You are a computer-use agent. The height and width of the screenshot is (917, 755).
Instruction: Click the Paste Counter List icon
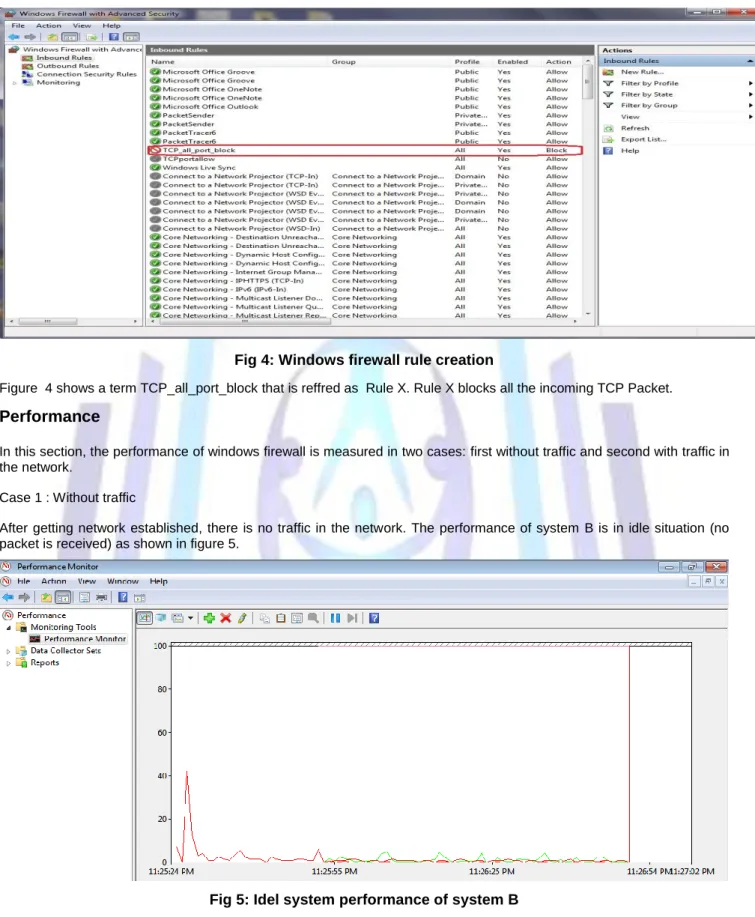[x=281, y=618]
